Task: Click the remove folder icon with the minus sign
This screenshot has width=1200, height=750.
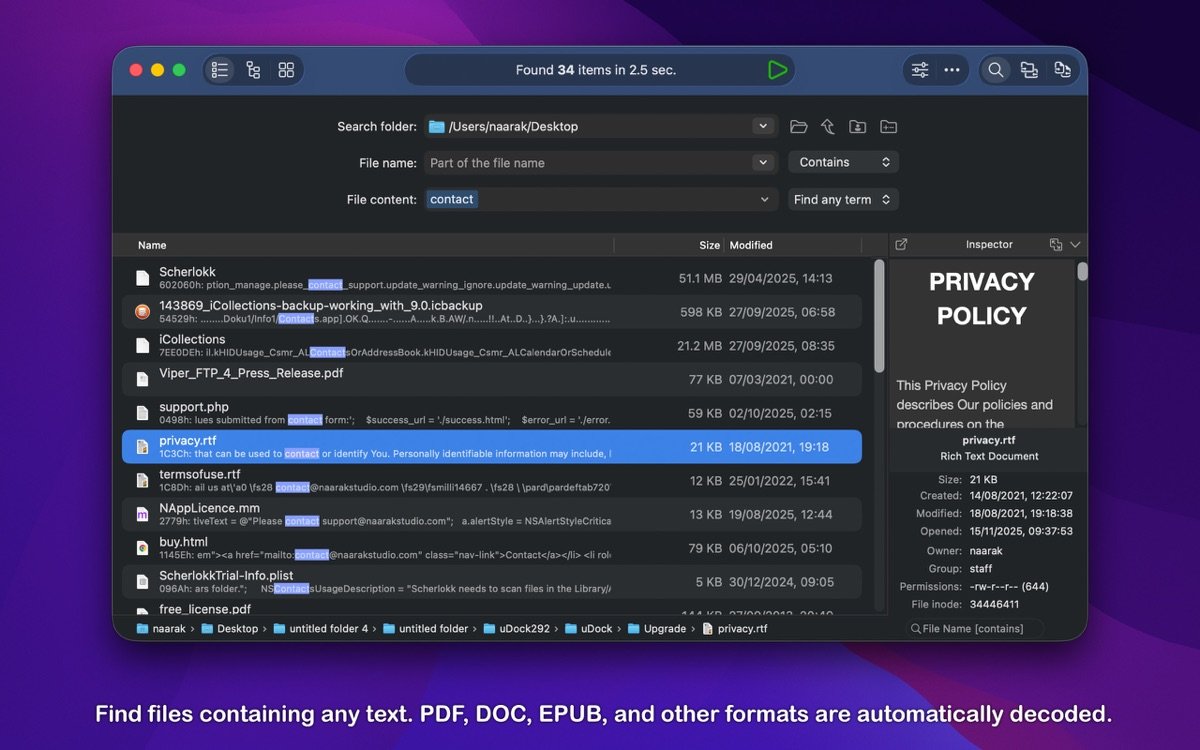Action: 888,126
